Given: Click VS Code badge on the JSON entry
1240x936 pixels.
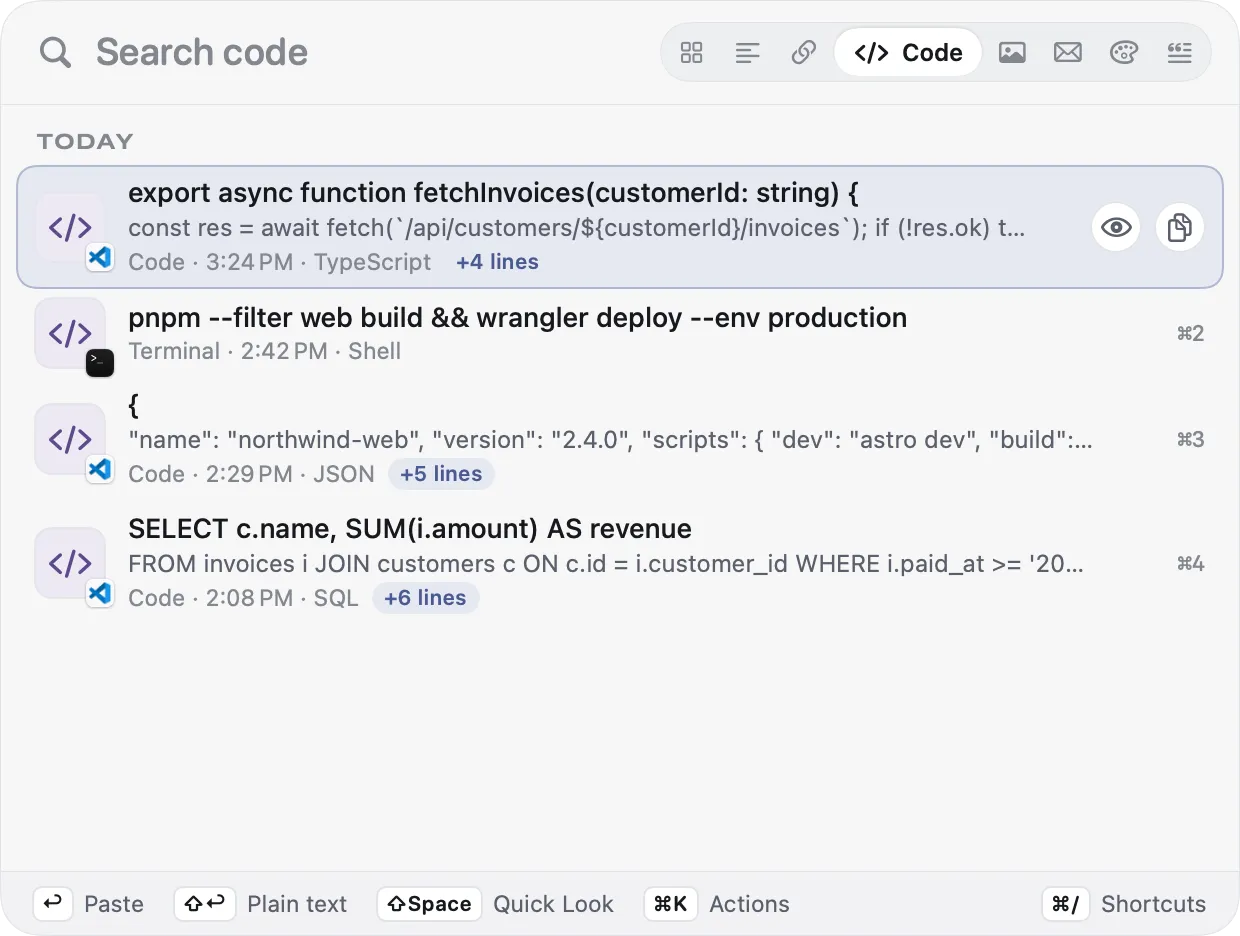Looking at the screenshot, I should pos(100,468).
